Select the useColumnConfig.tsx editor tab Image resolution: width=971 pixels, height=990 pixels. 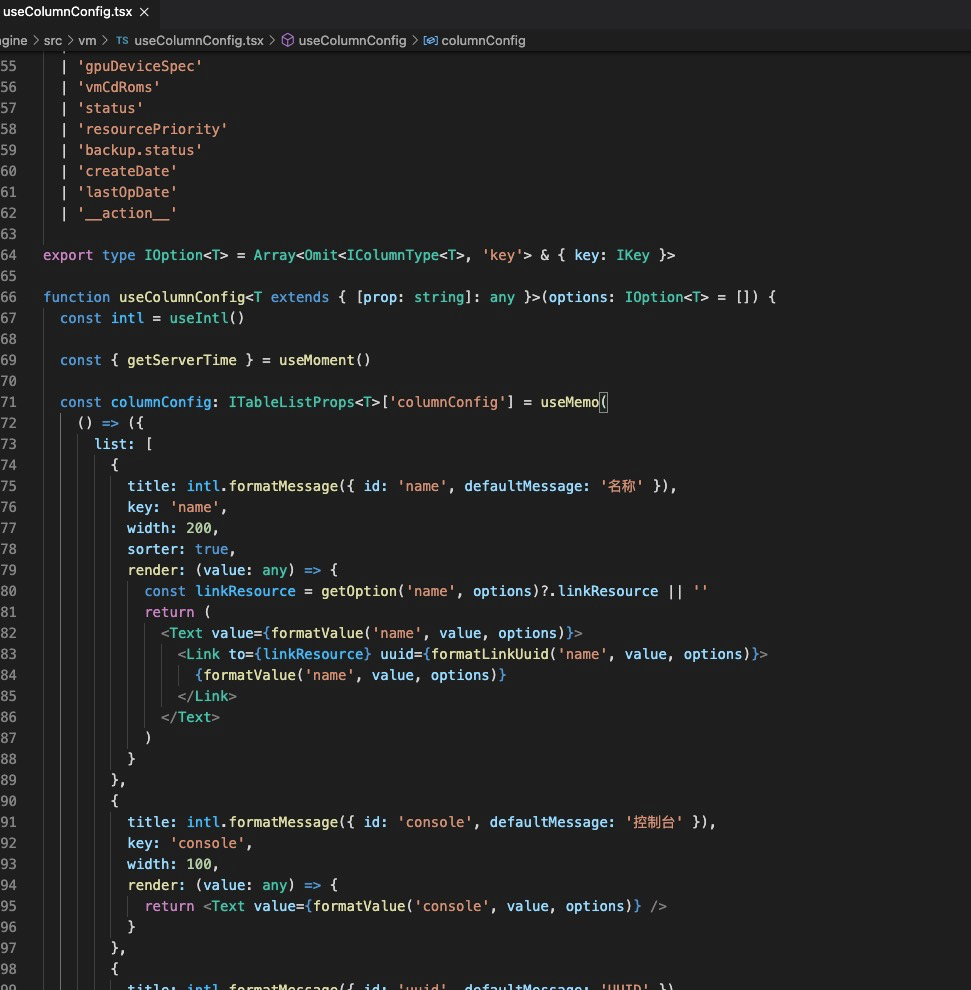66,13
